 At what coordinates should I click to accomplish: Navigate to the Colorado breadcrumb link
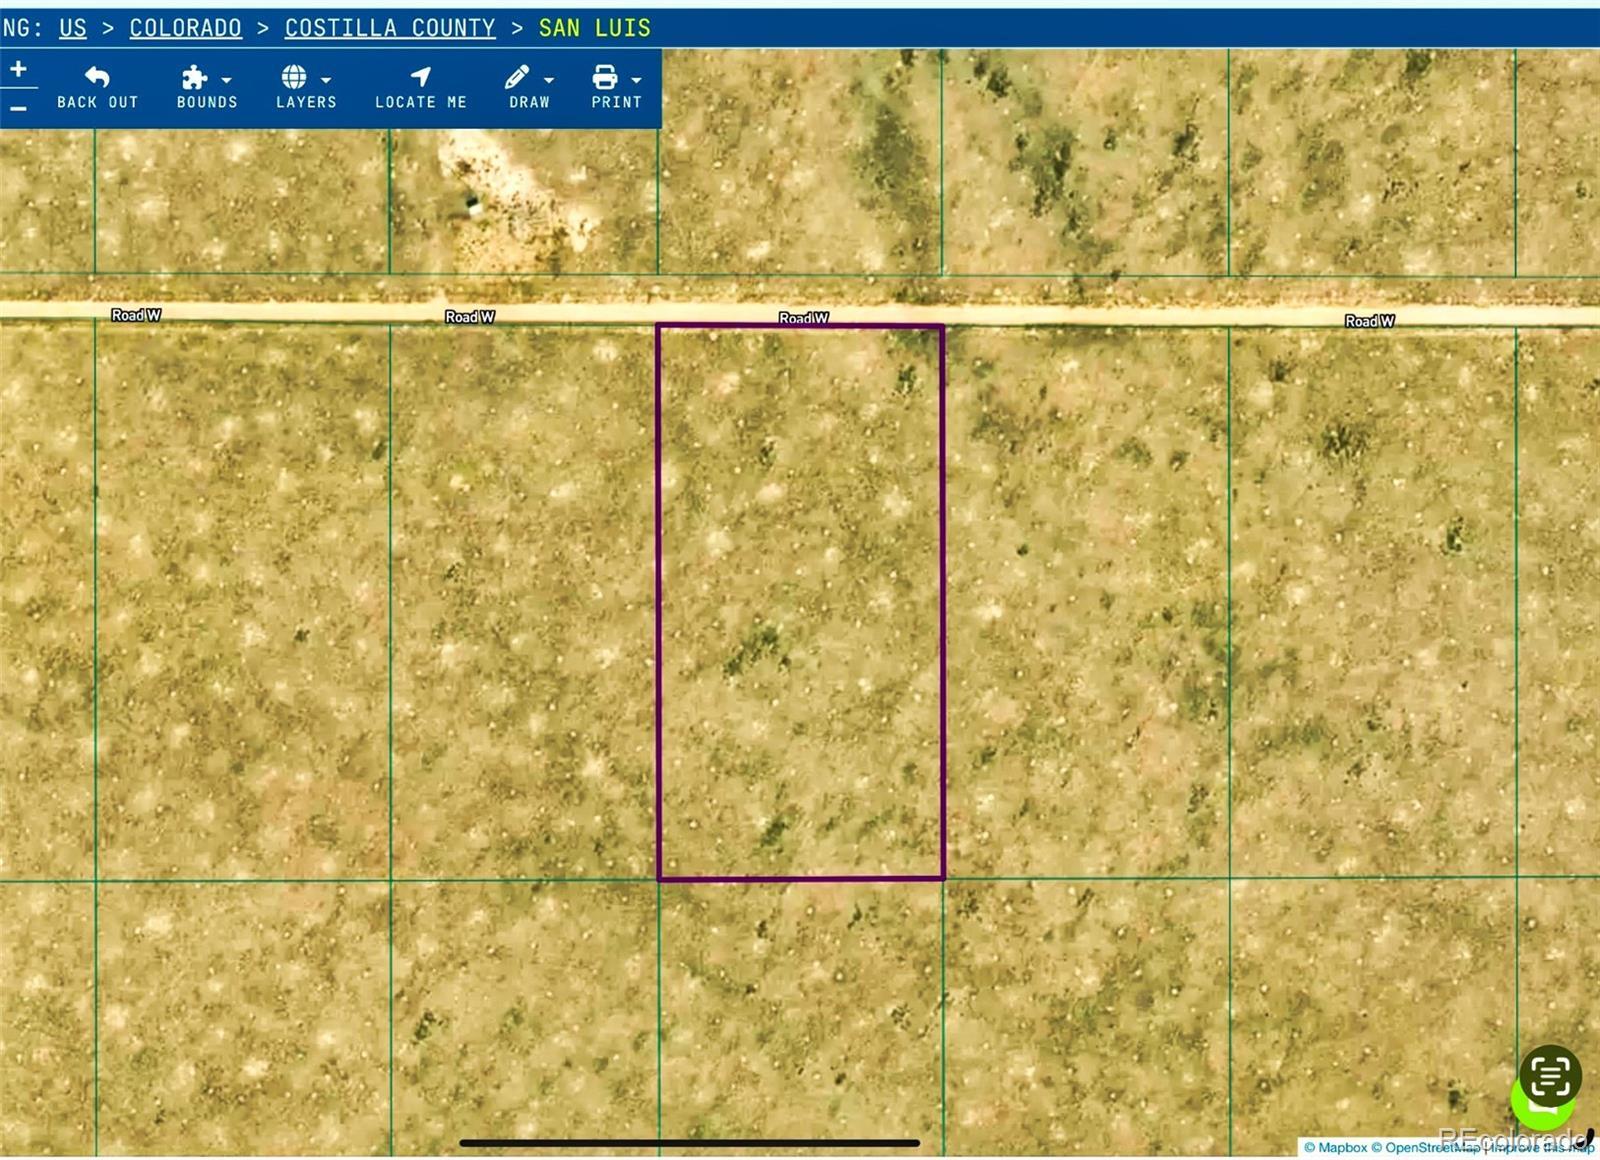[x=185, y=28]
